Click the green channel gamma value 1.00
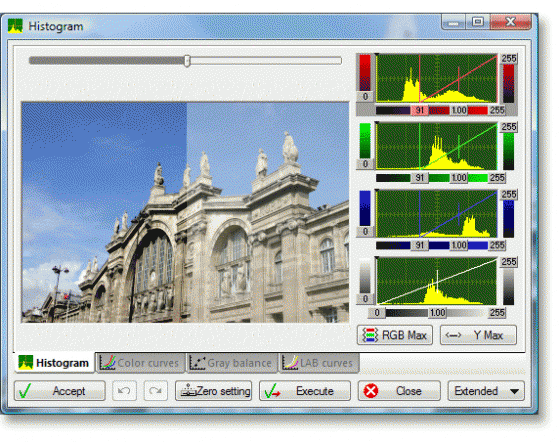The width and height of the screenshot is (560, 443). point(459,178)
